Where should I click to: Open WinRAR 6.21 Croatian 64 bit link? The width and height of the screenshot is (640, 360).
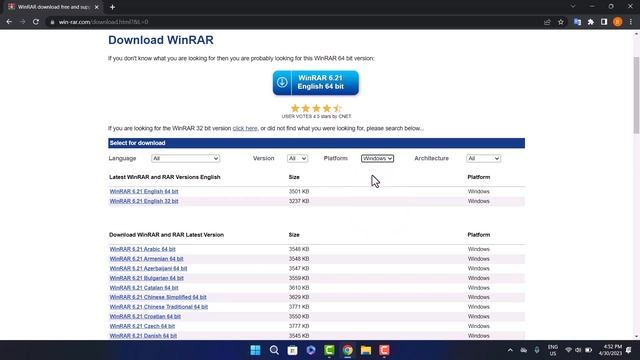tap(145, 316)
